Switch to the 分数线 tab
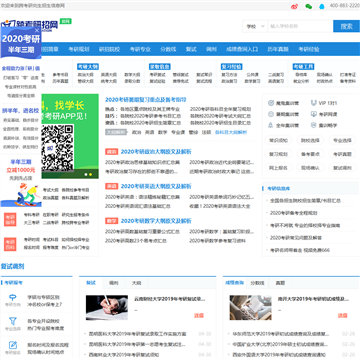 [257, 283]
